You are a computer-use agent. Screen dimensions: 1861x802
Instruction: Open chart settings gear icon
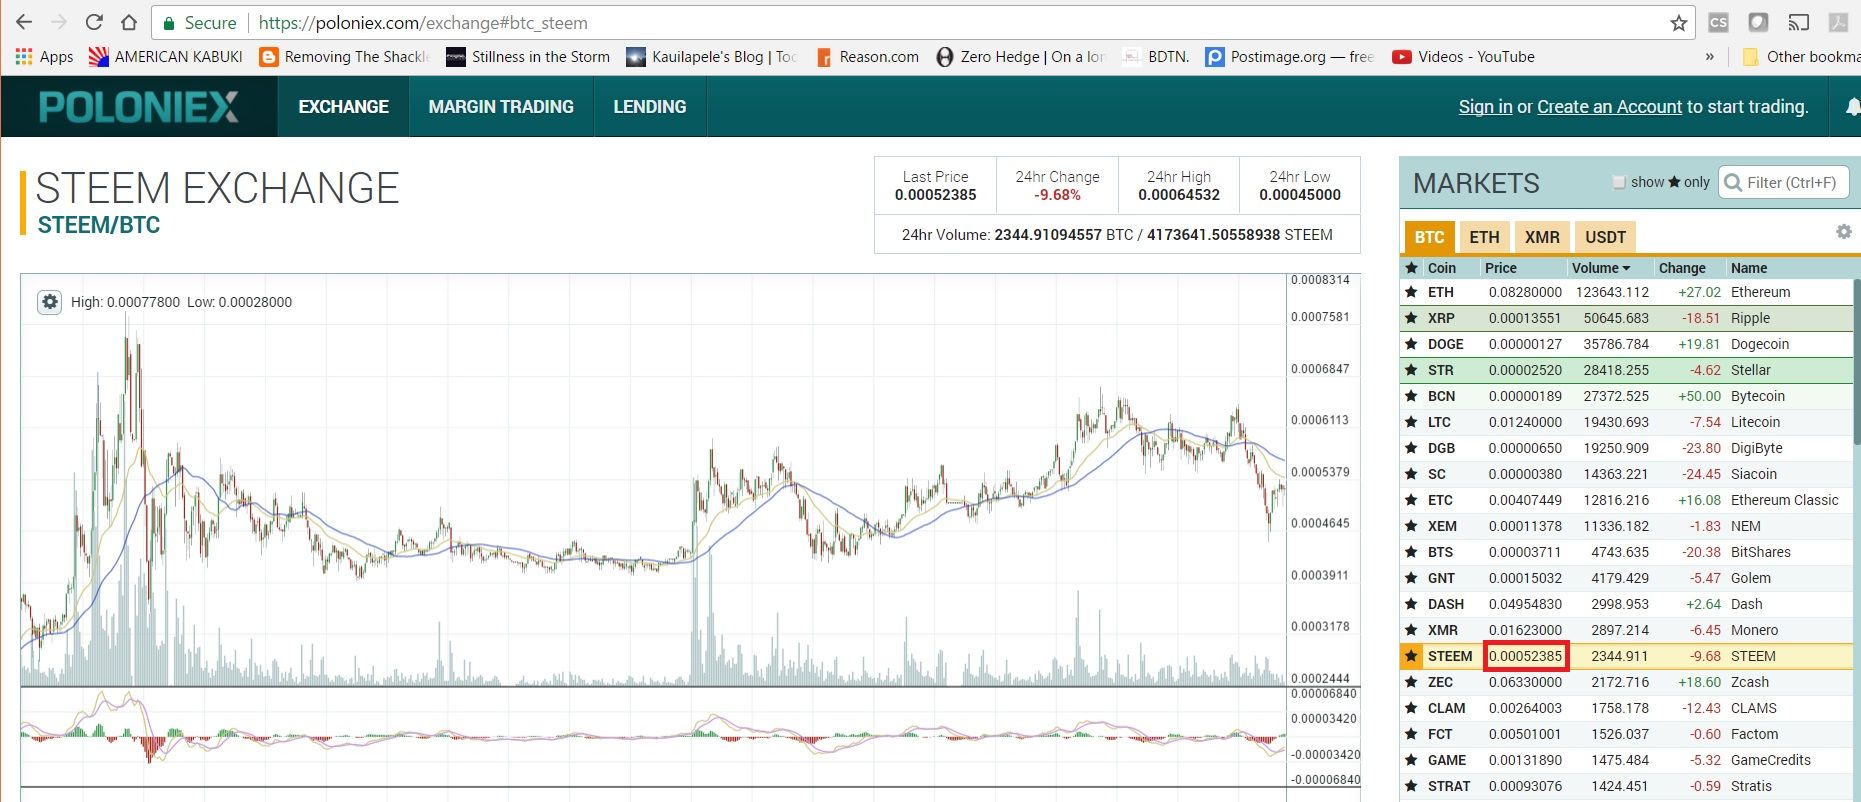pyautogui.click(x=49, y=302)
